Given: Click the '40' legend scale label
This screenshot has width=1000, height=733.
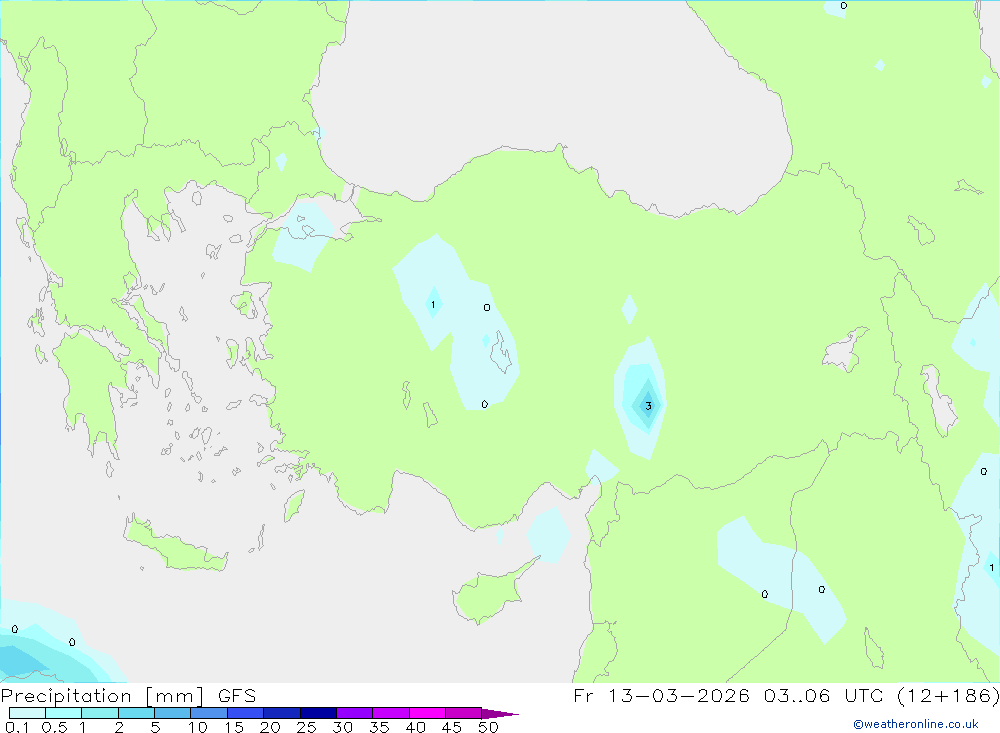Looking at the screenshot, I should point(415,727).
